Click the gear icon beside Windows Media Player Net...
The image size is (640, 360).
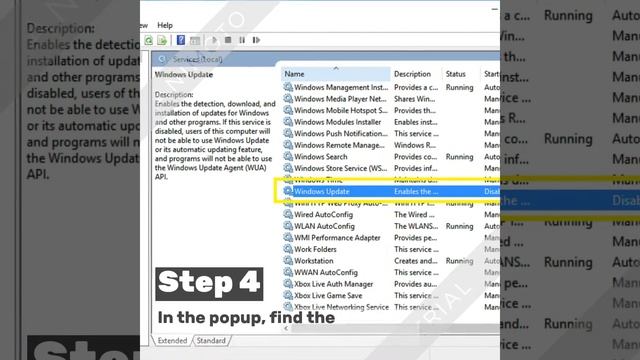tap(288, 99)
